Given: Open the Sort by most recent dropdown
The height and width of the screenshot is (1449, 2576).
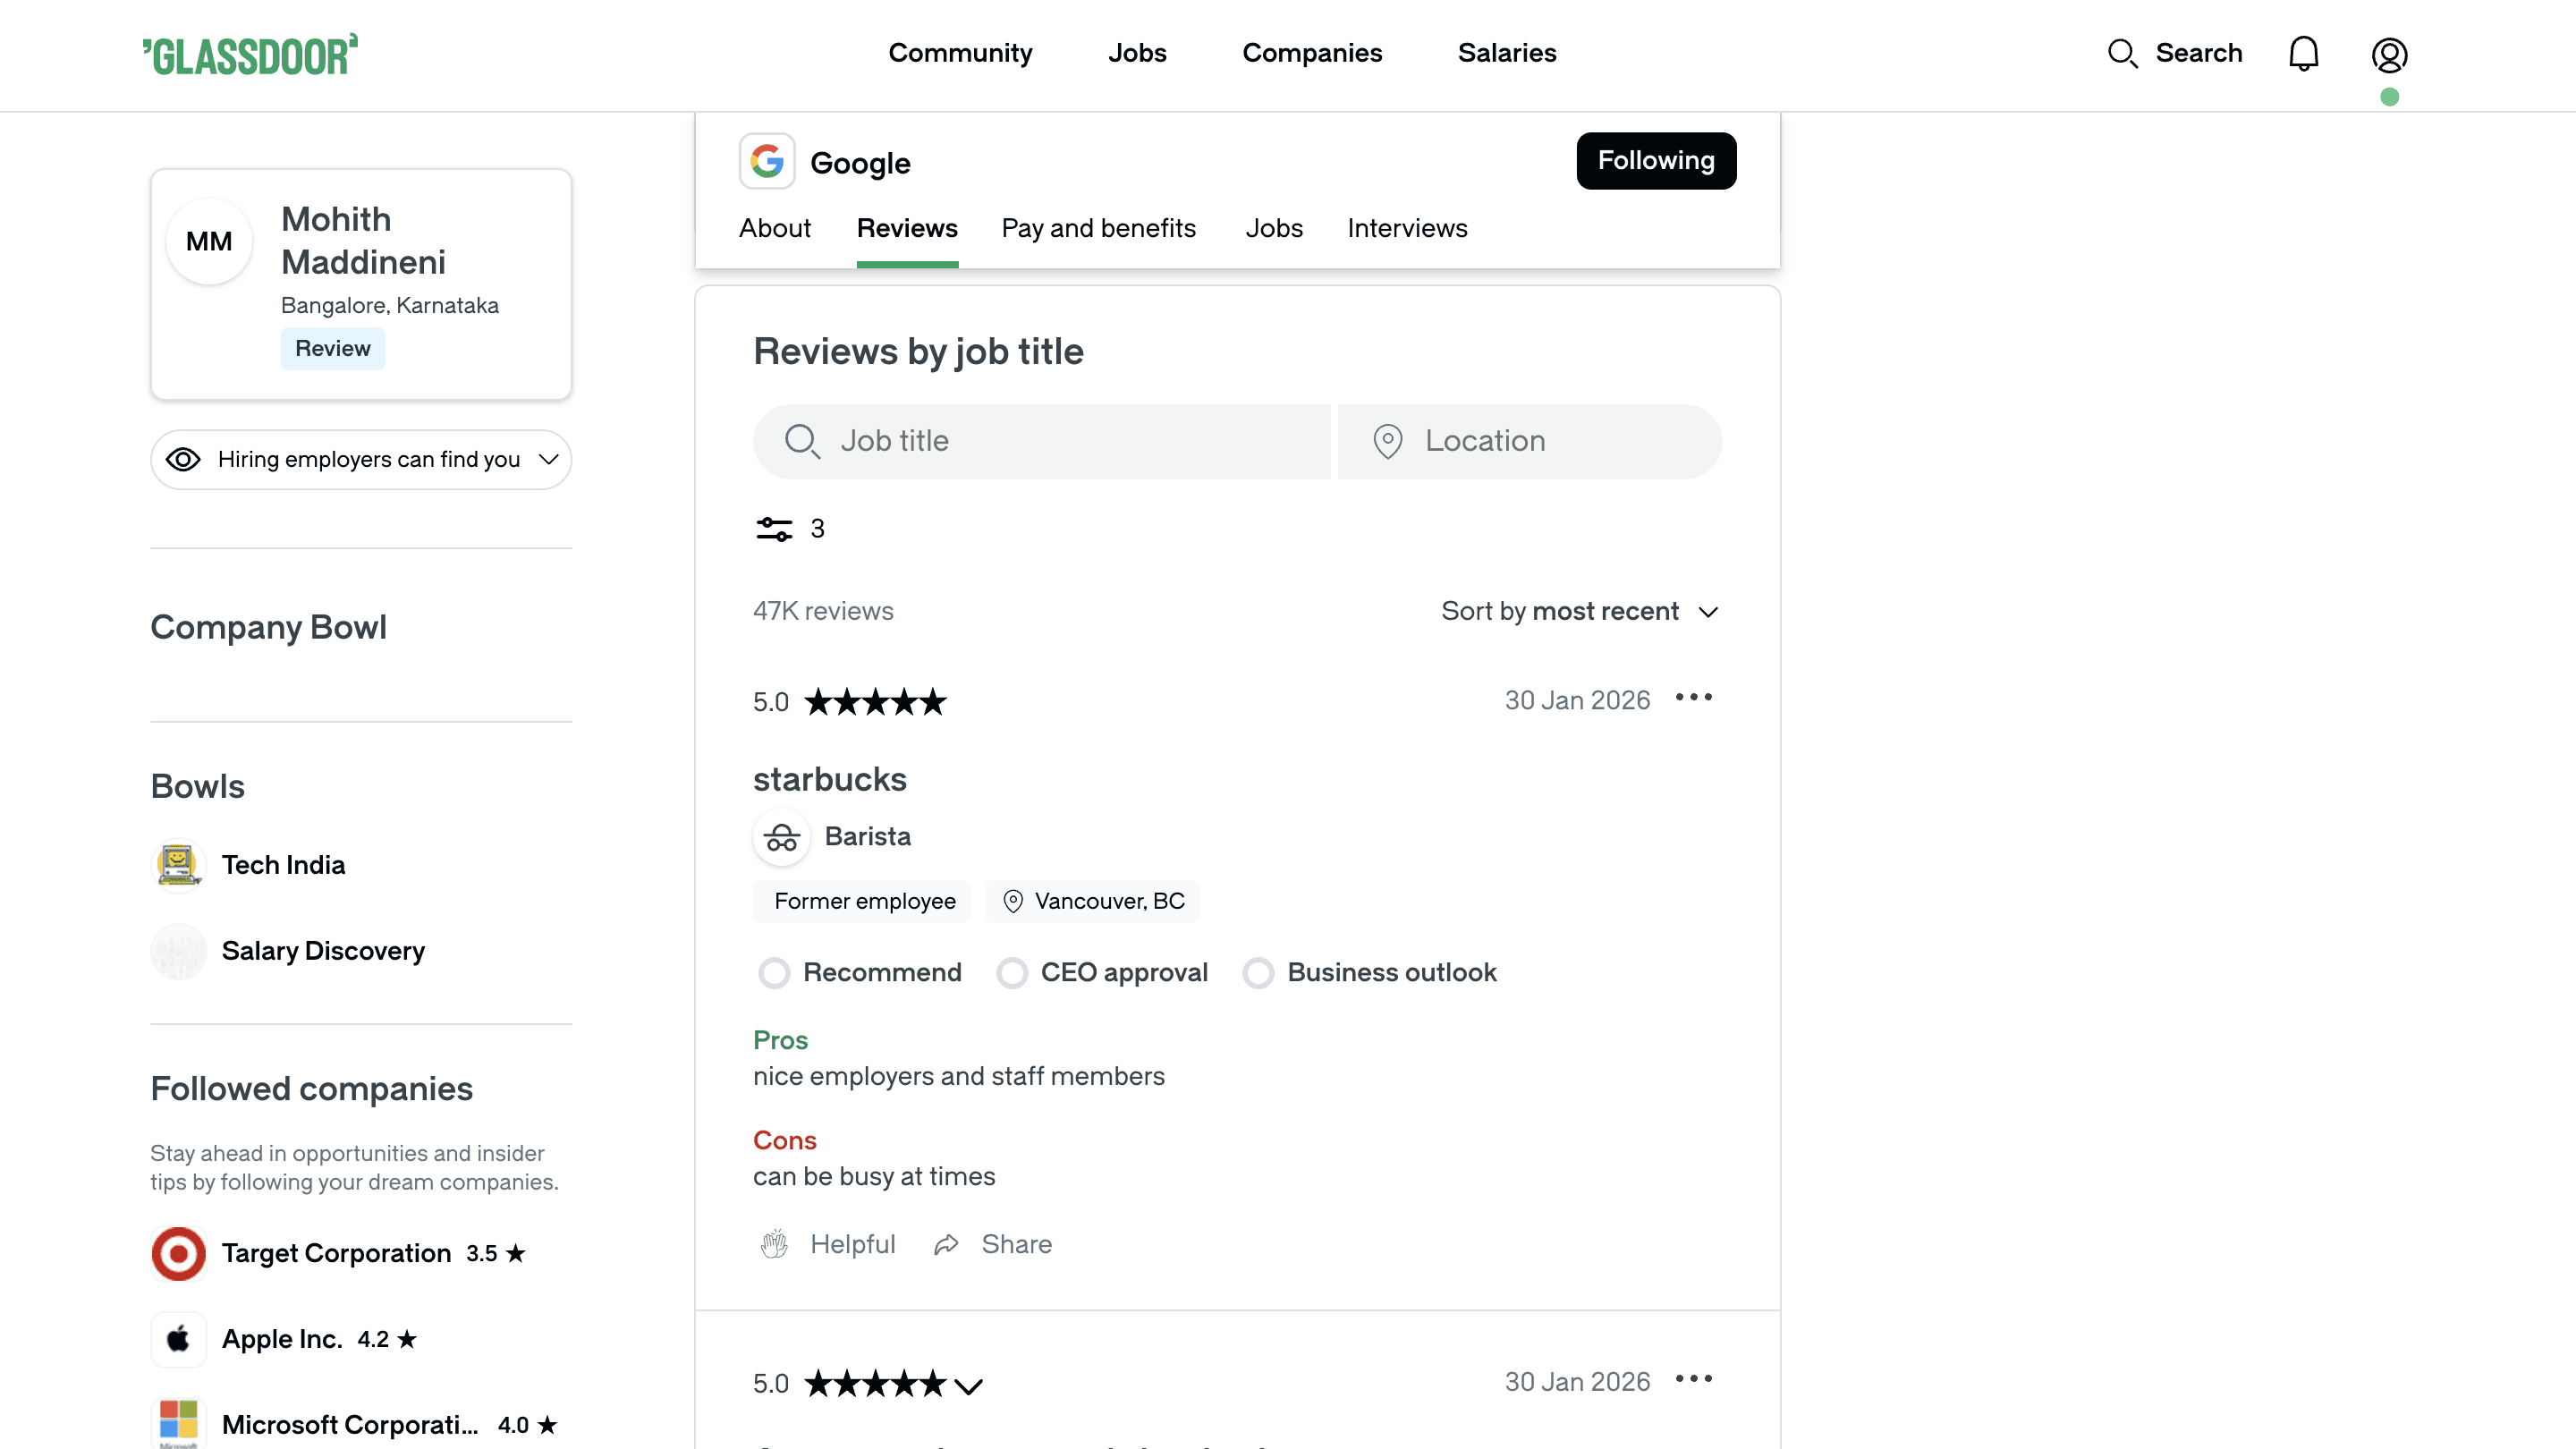Looking at the screenshot, I should click(1580, 611).
